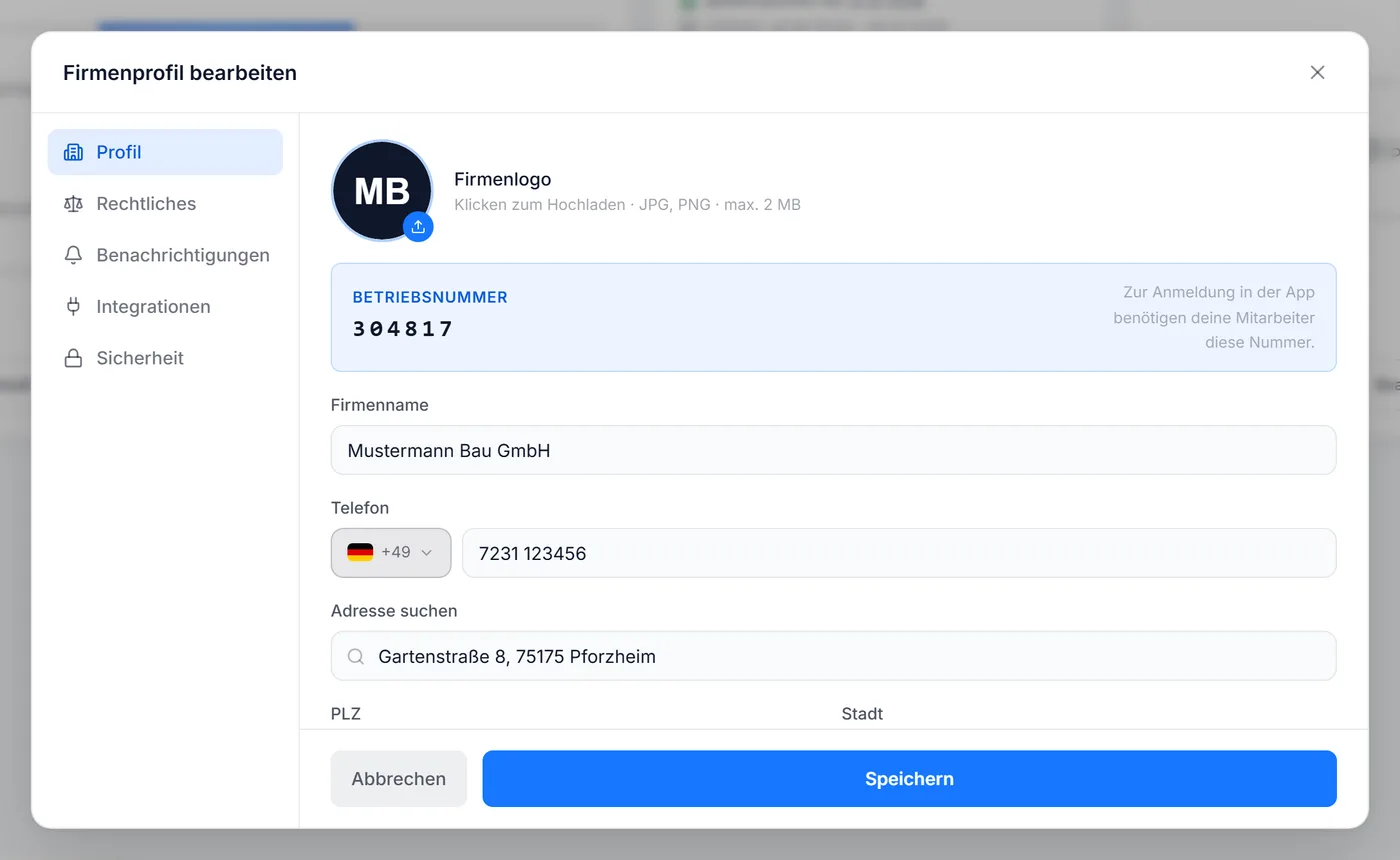Click the bell icon beside Benachrichtigungen

(73, 255)
